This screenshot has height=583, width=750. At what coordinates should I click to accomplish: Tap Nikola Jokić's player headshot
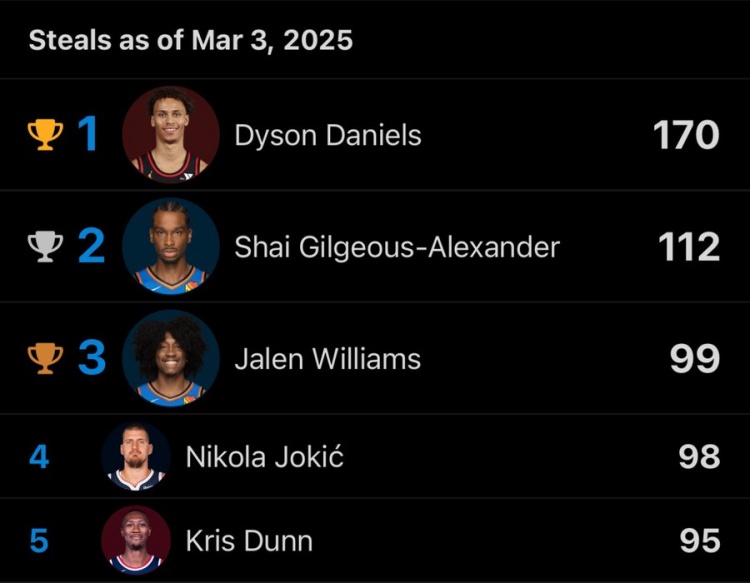(136, 457)
